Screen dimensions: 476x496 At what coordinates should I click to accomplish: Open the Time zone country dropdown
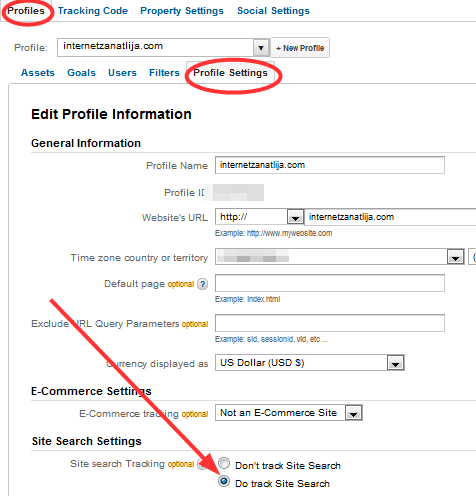[455, 257]
